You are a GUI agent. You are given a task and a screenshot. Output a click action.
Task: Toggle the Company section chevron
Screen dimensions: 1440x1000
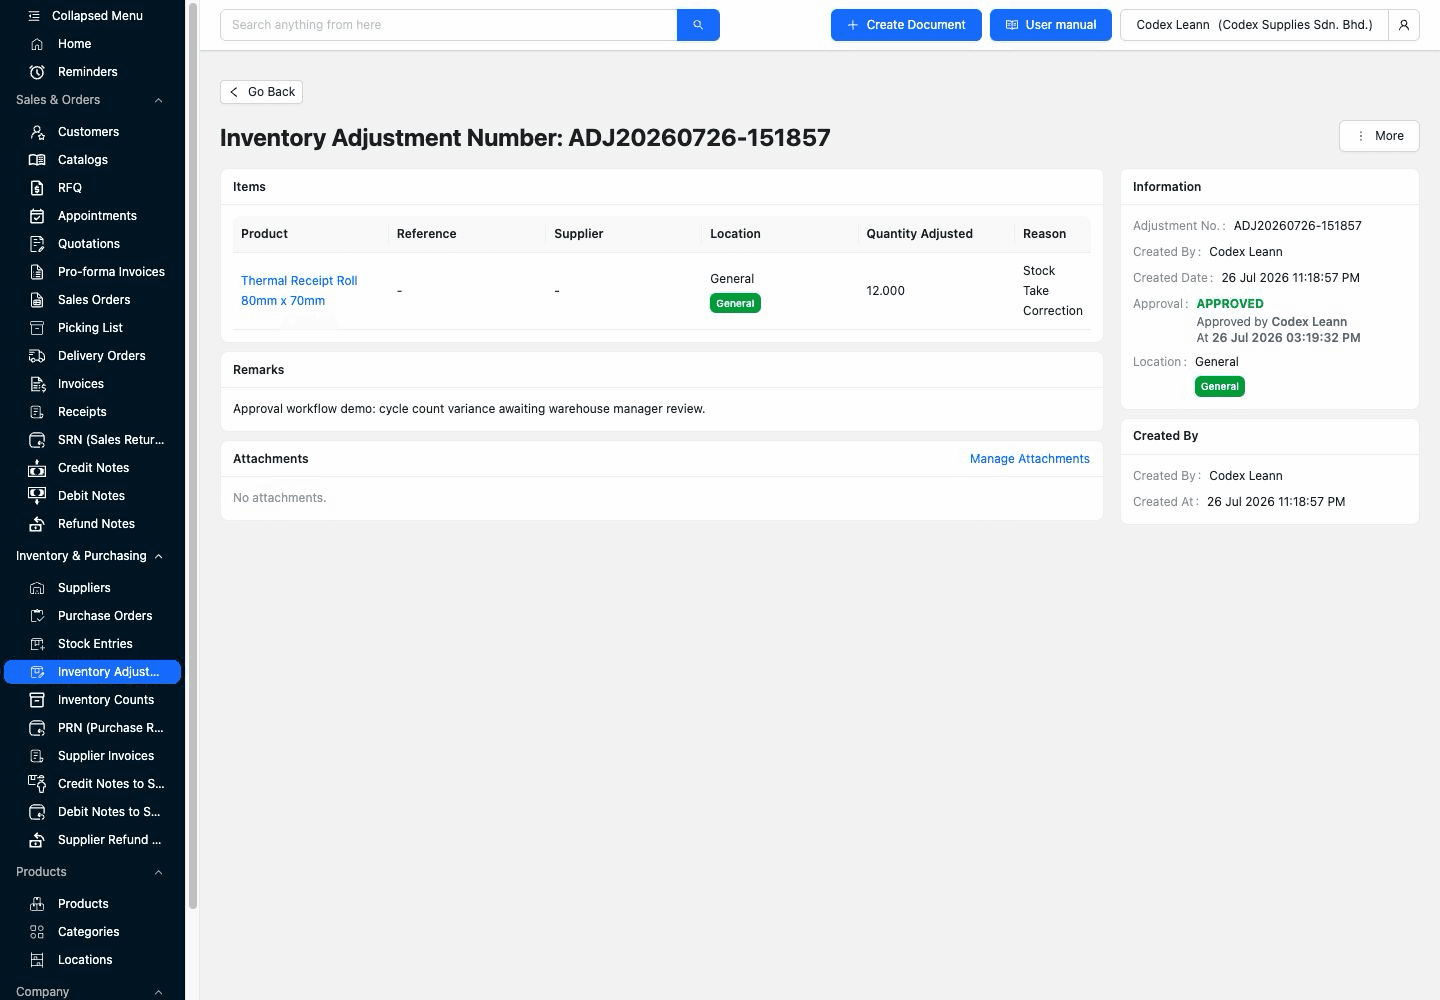click(x=158, y=992)
